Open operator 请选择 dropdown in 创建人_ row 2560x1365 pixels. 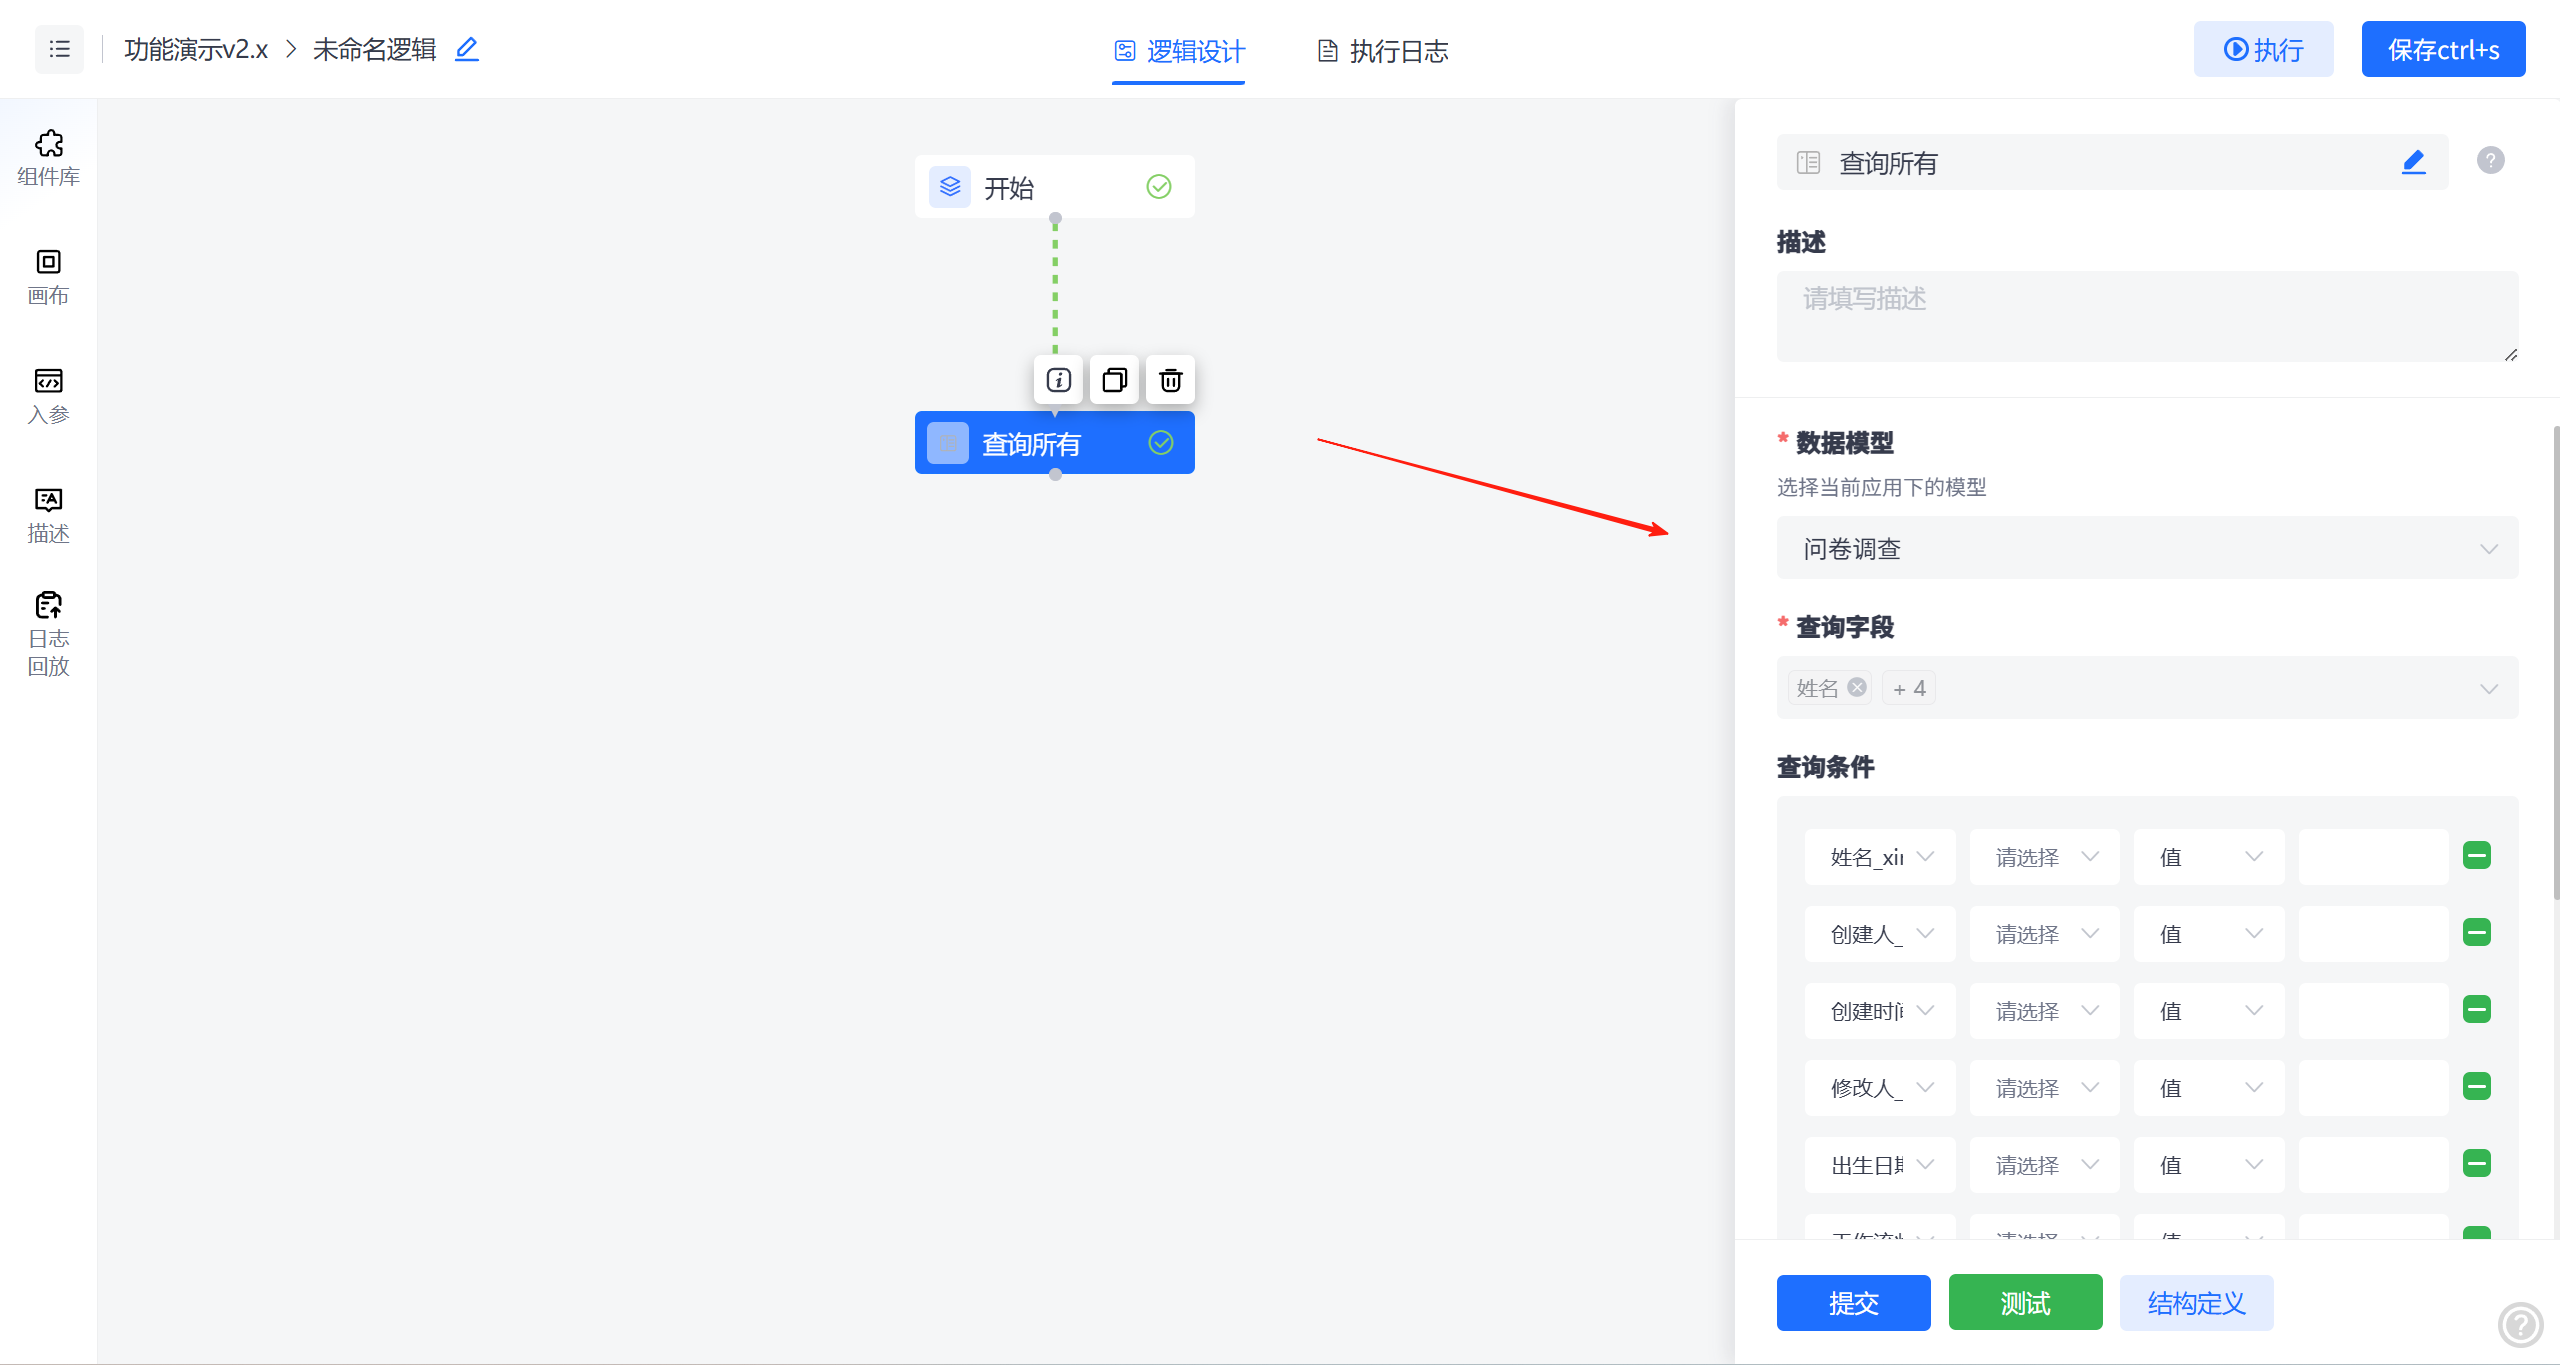click(x=2044, y=934)
